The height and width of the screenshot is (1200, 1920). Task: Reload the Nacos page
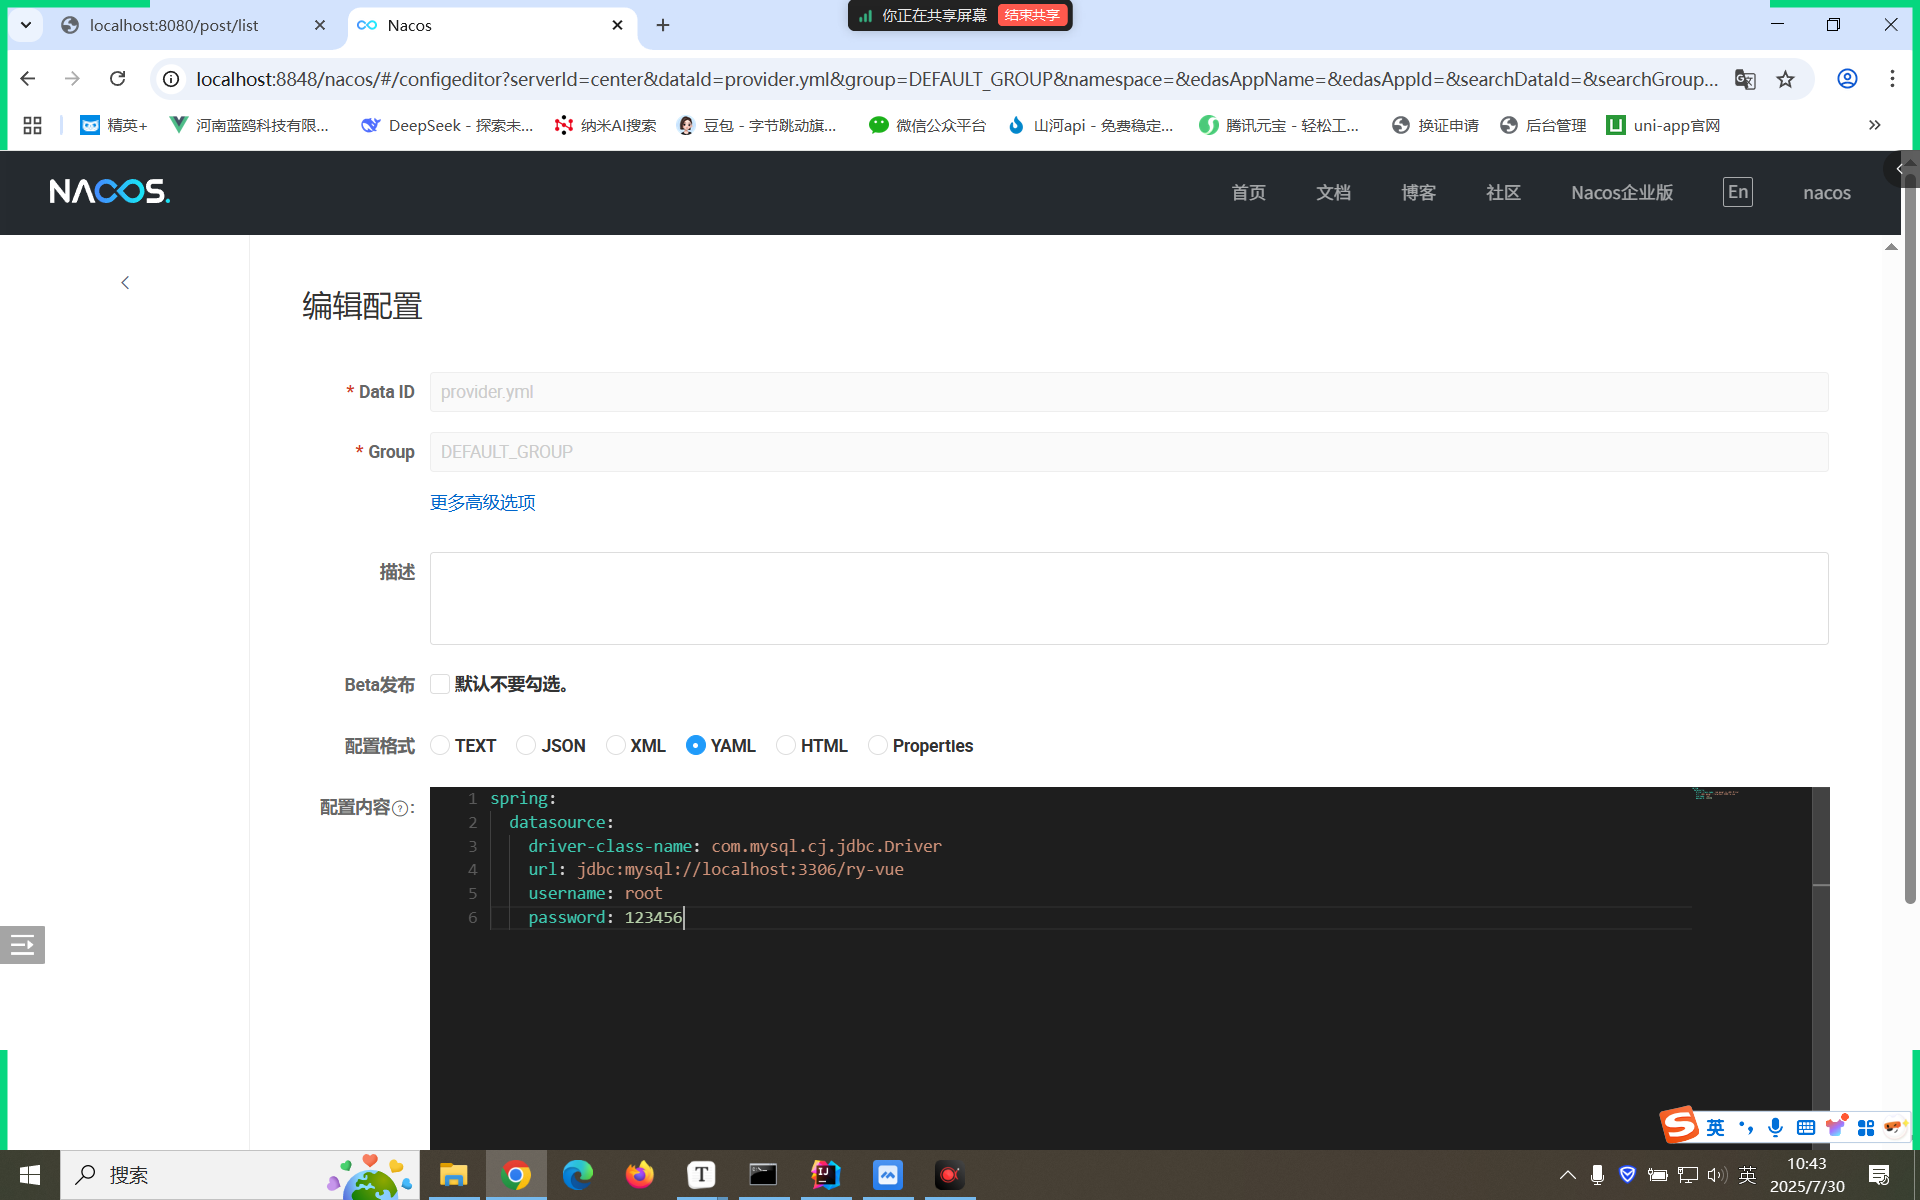(117, 79)
